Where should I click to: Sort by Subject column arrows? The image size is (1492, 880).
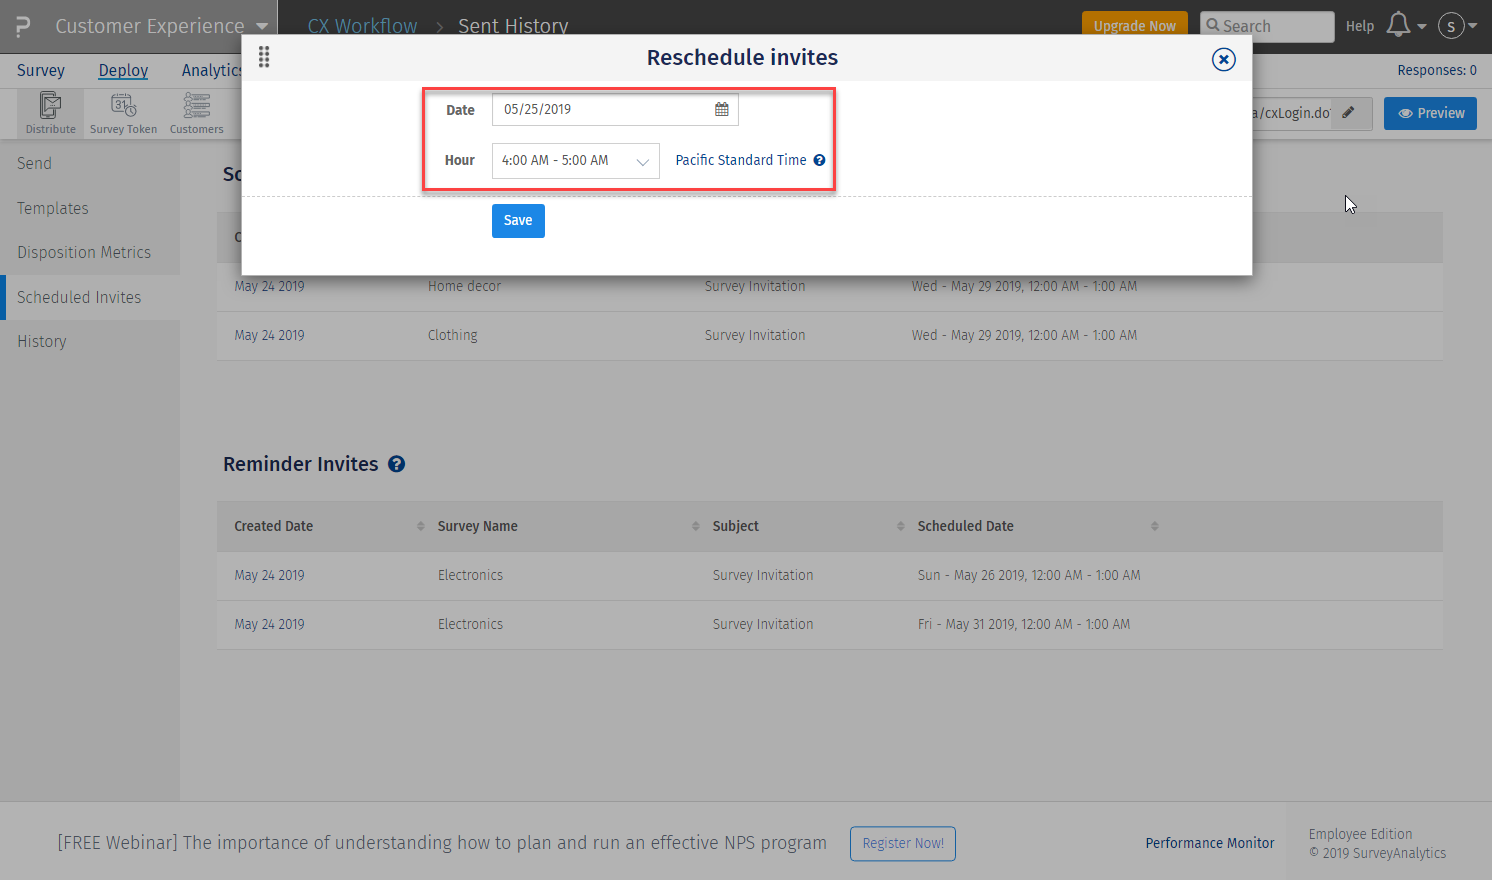900,526
